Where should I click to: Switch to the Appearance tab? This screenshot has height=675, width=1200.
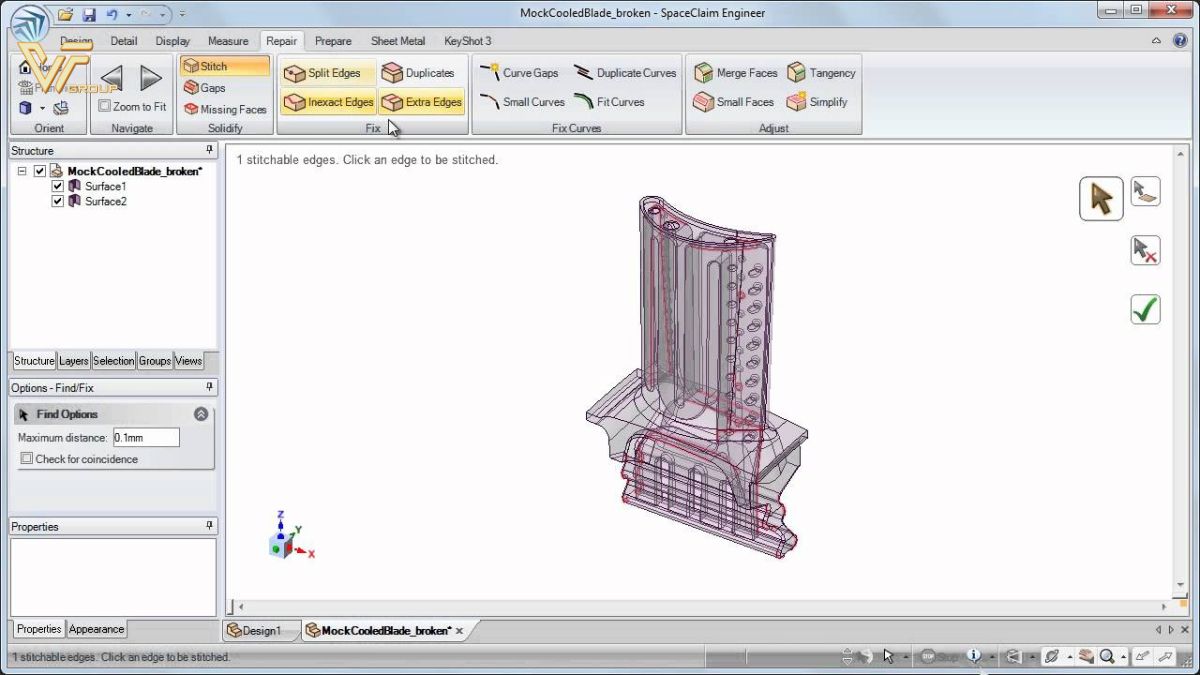pyautogui.click(x=97, y=629)
